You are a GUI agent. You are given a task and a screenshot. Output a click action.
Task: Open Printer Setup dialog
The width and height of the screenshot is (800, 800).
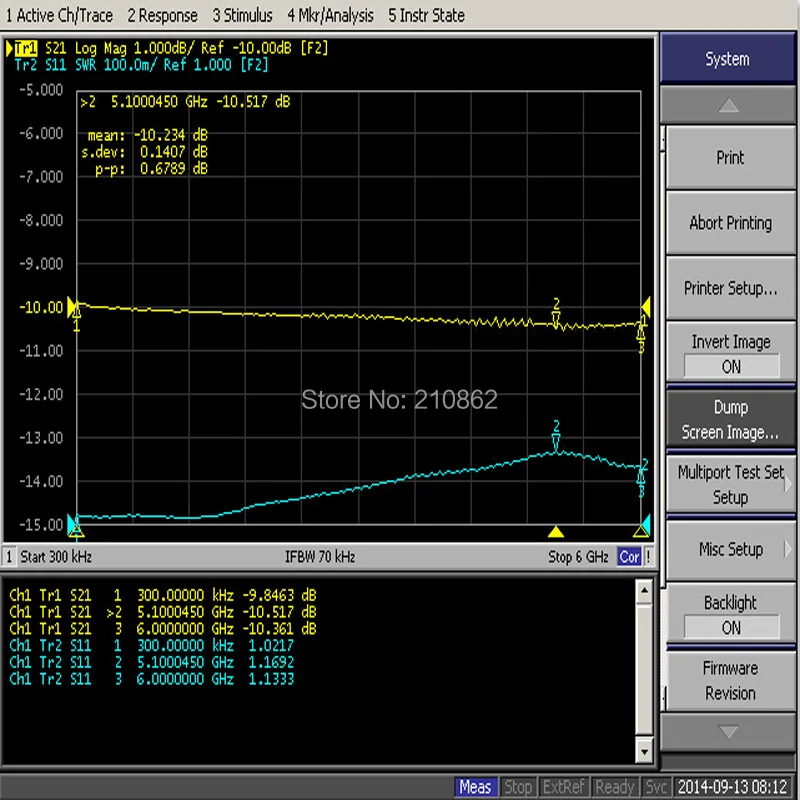coord(730,288)
